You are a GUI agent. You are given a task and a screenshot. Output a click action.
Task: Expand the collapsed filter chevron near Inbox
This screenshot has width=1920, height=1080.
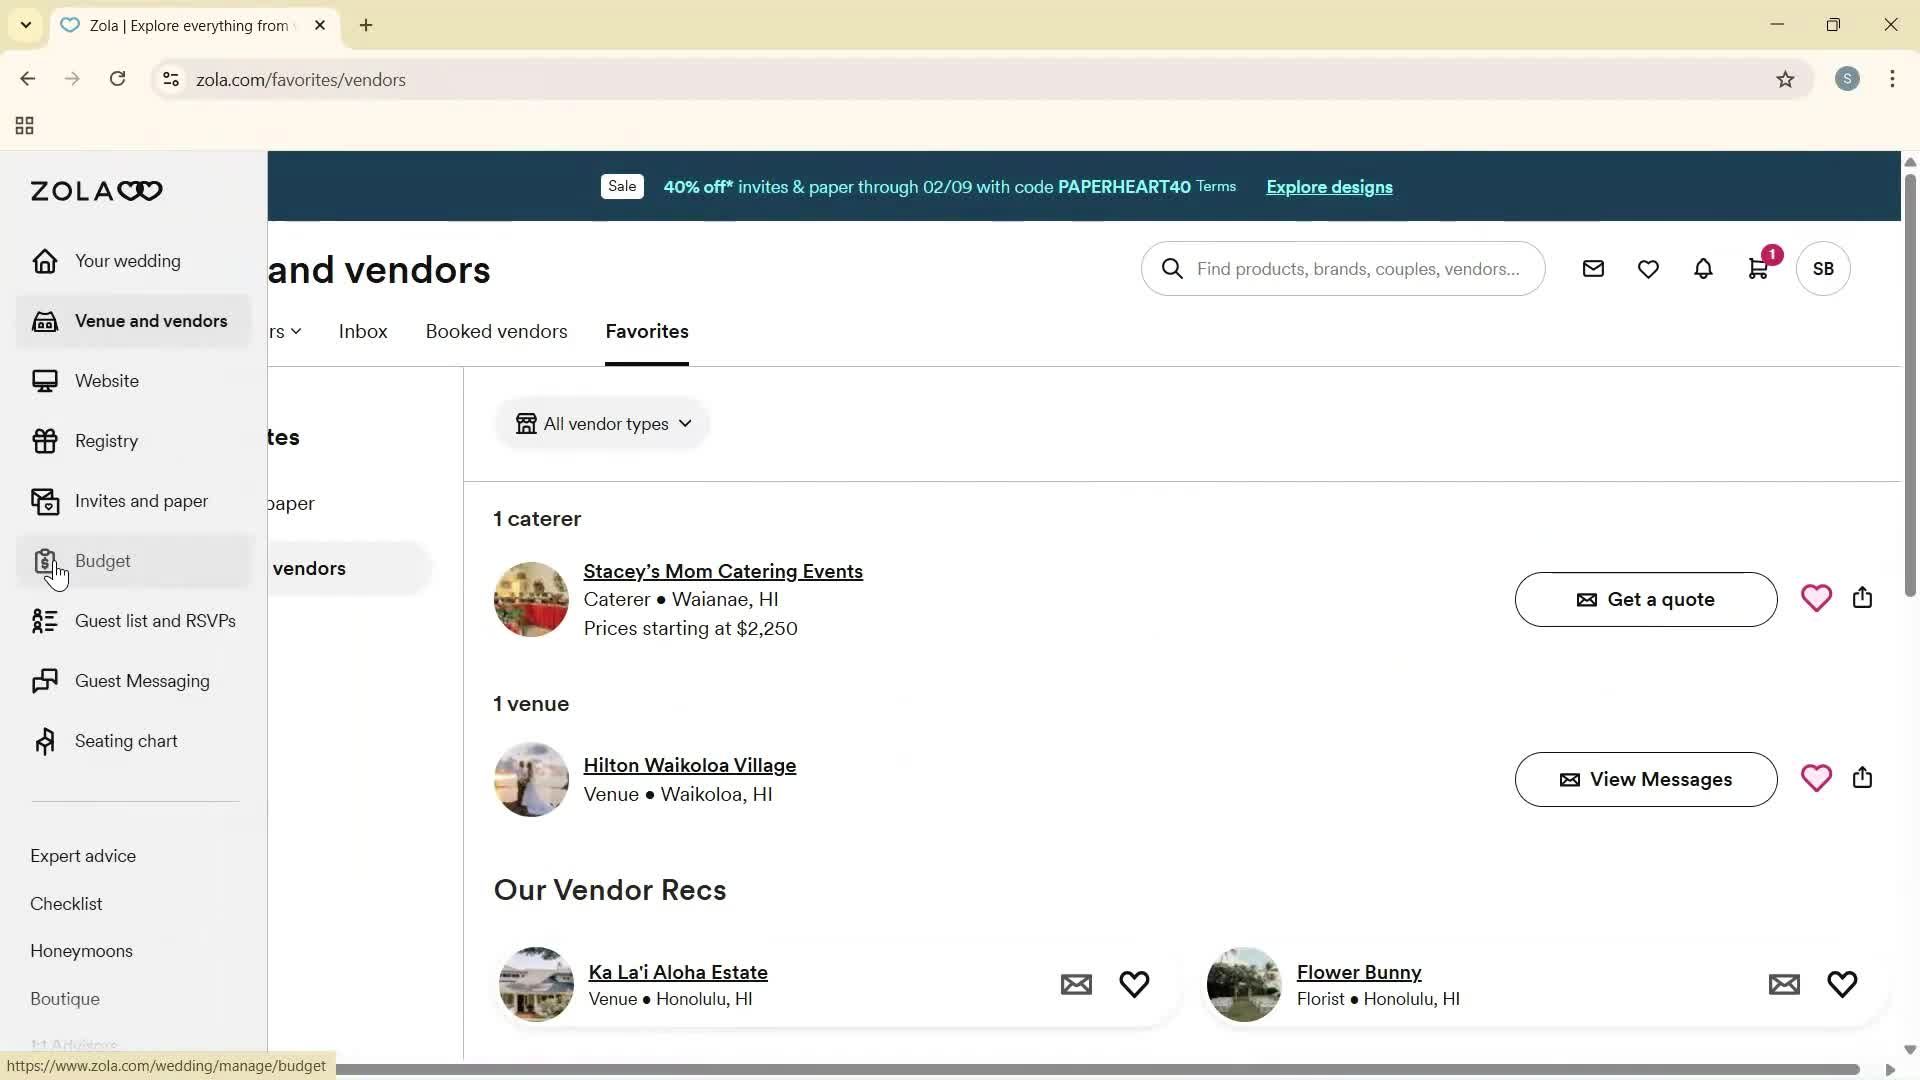[x=294, y=331]
